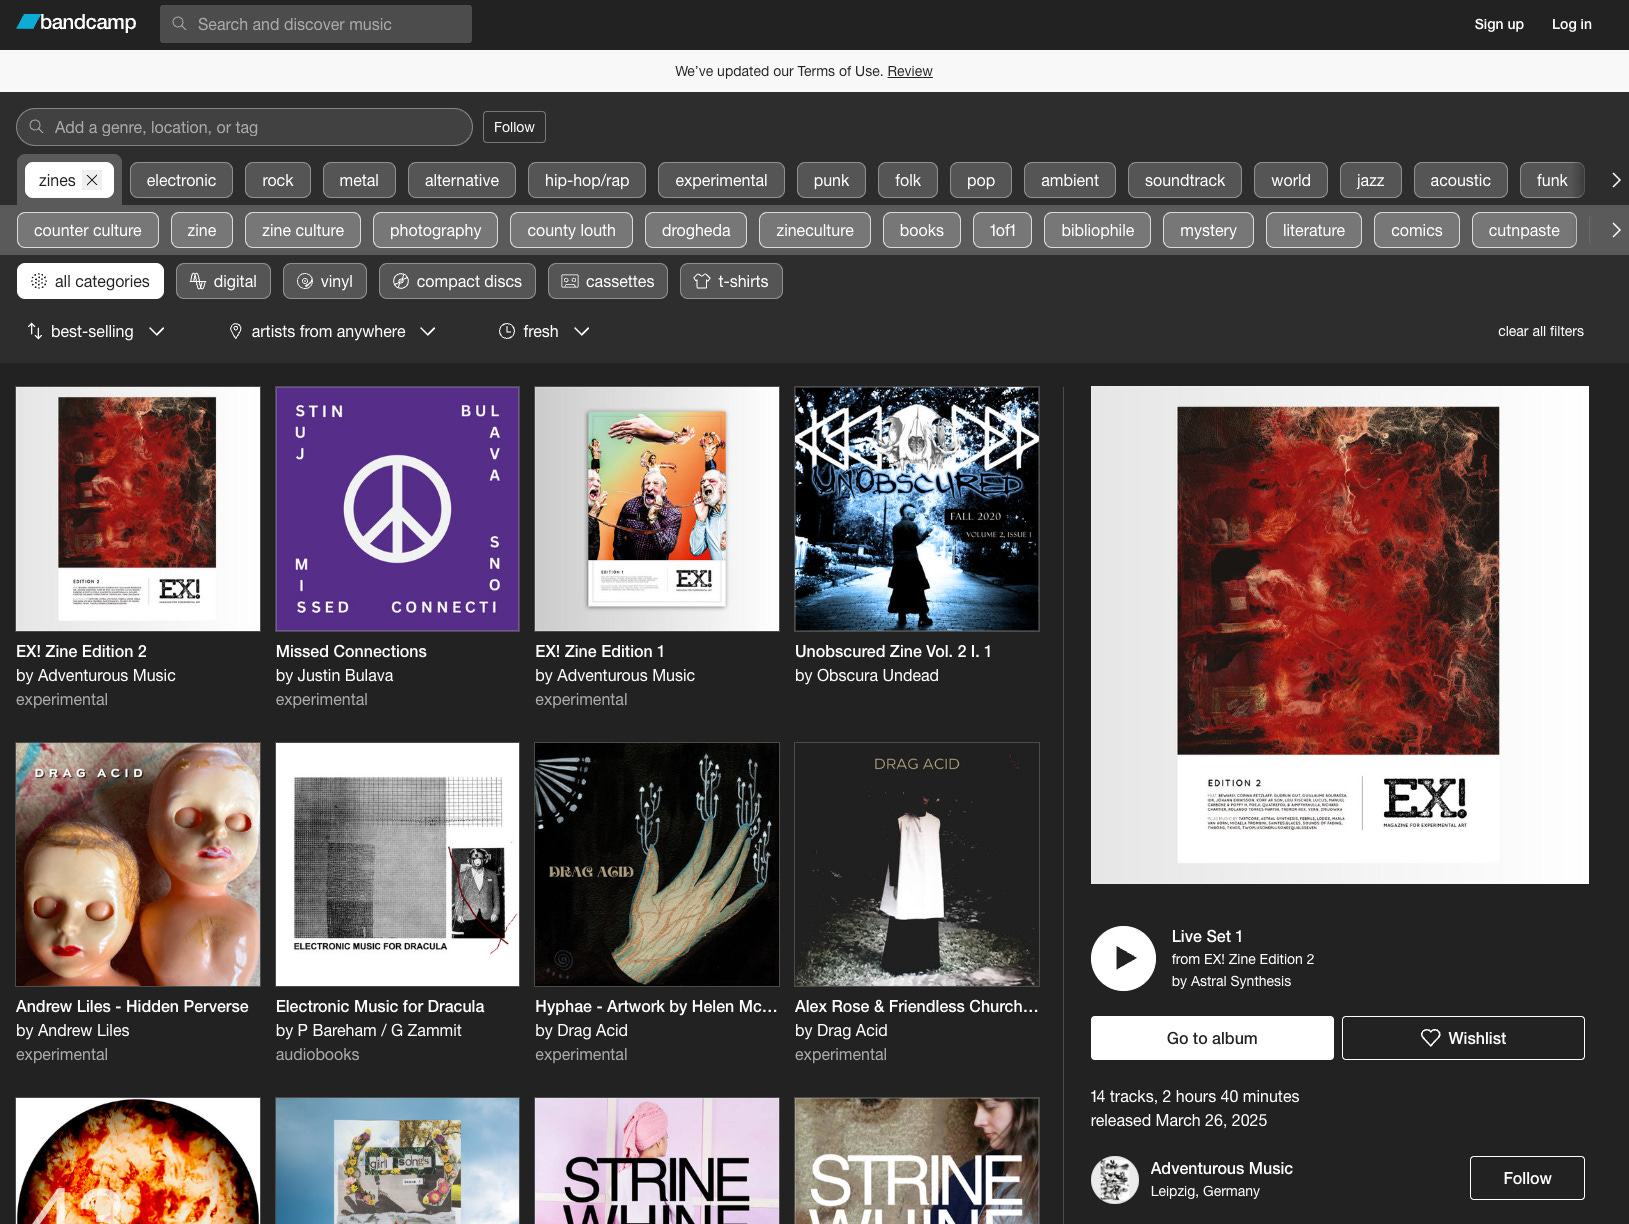Choose the bibliophile related tag
The height and width of the screenshot is (1224, 1629).
[1097, 230]
